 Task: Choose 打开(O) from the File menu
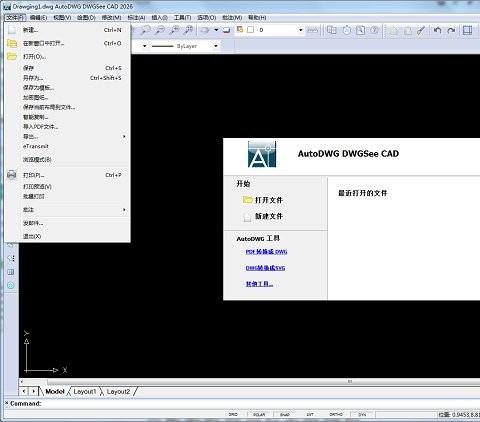67,57
